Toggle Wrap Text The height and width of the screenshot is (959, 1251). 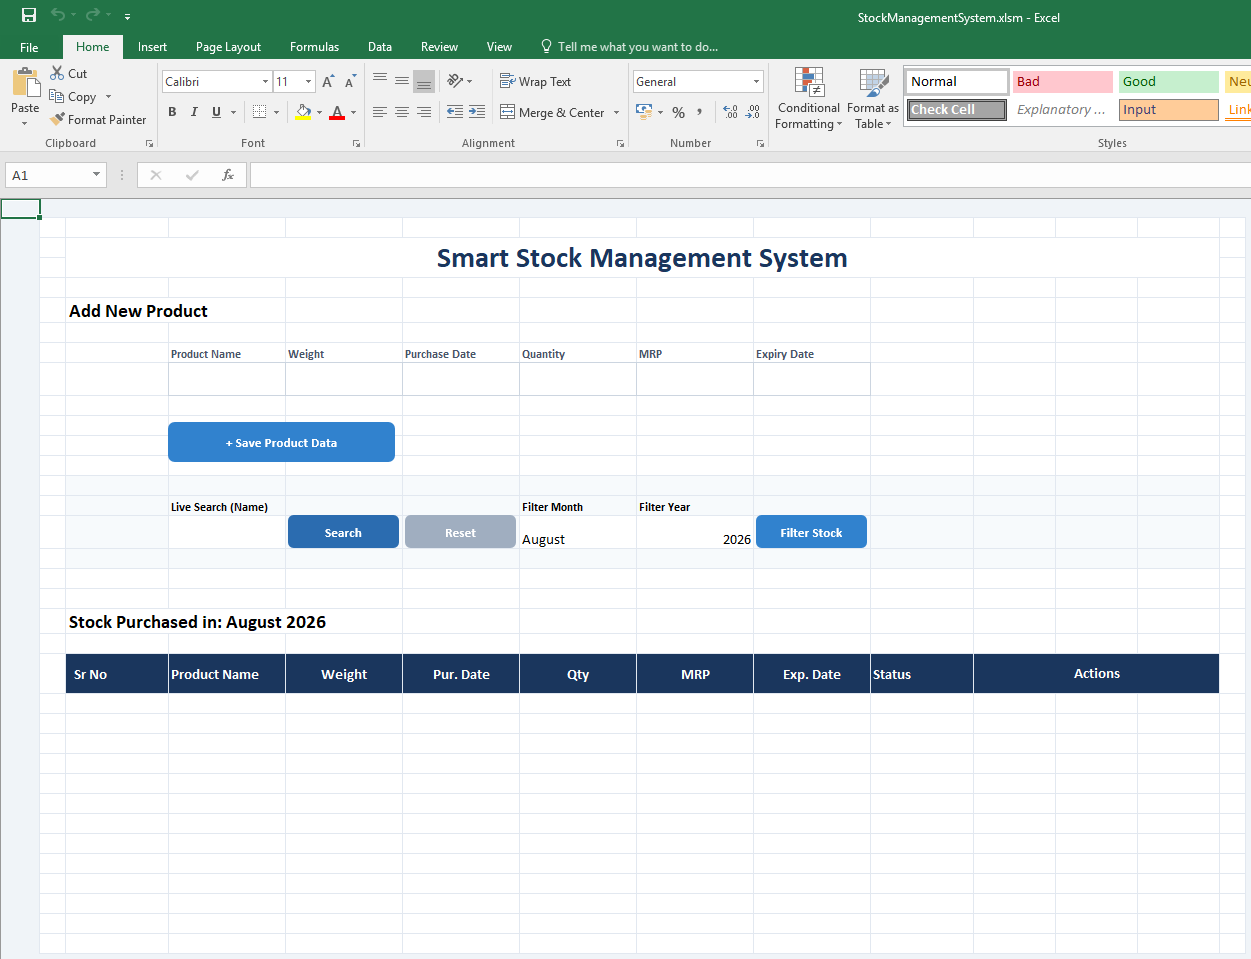(535, 82)
